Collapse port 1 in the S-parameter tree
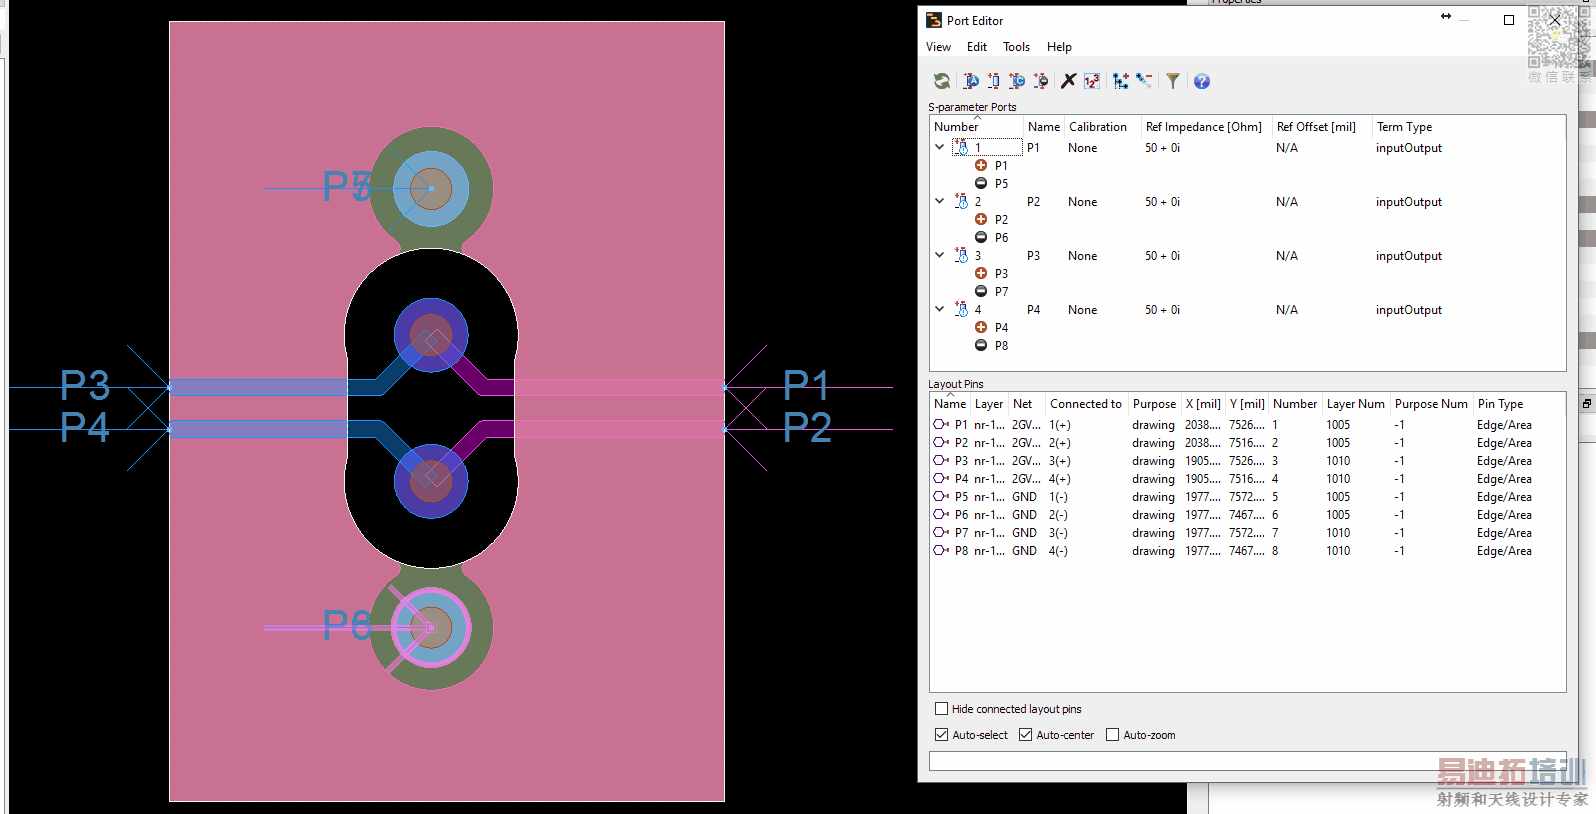 click(940, 147)
